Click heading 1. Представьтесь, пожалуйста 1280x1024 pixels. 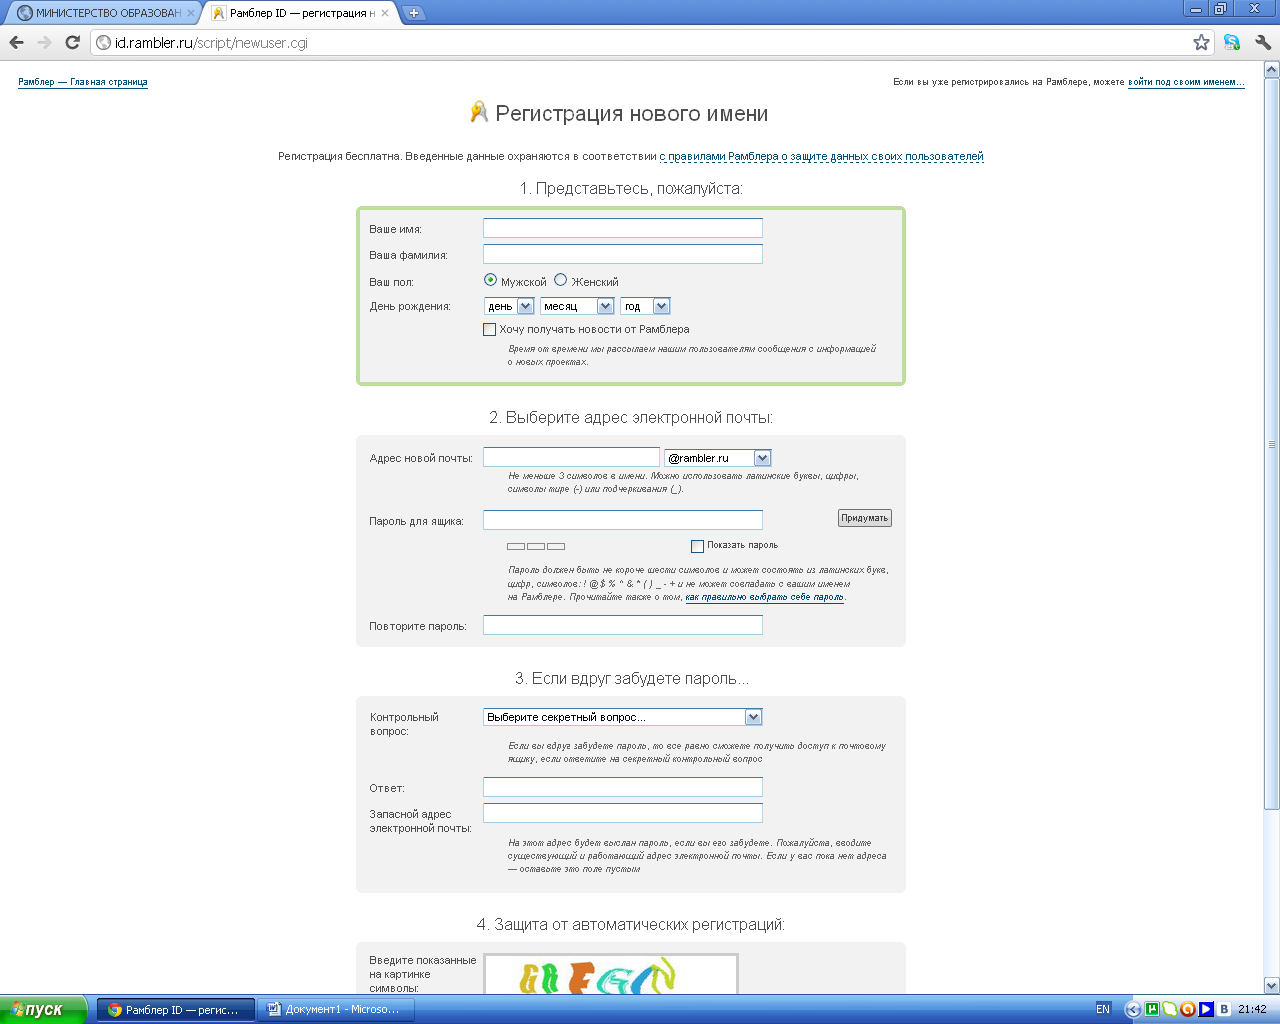pos(631,188)
